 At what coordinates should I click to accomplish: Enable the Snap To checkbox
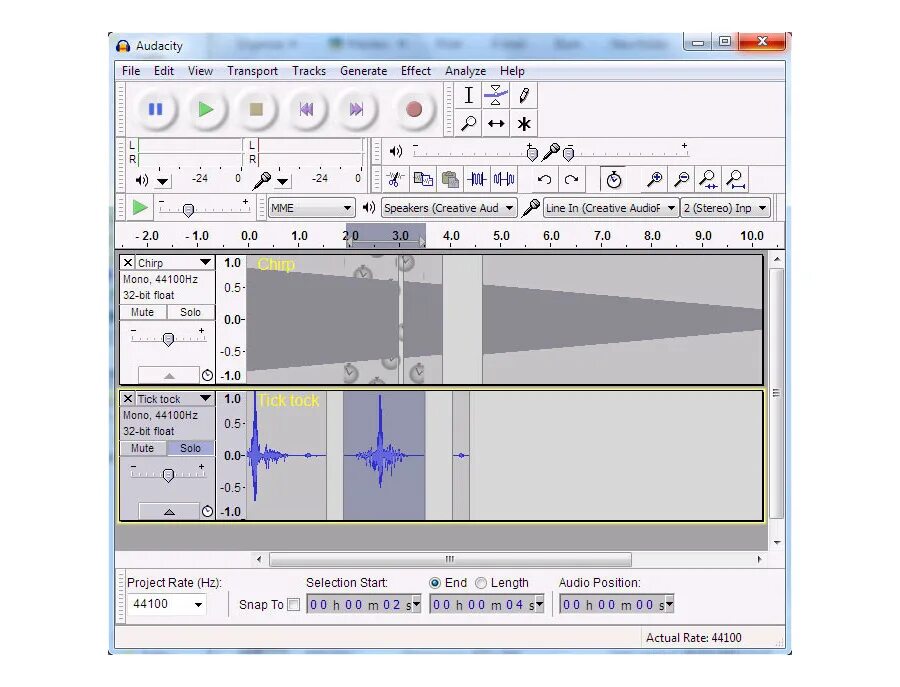(x=293, y=604)
